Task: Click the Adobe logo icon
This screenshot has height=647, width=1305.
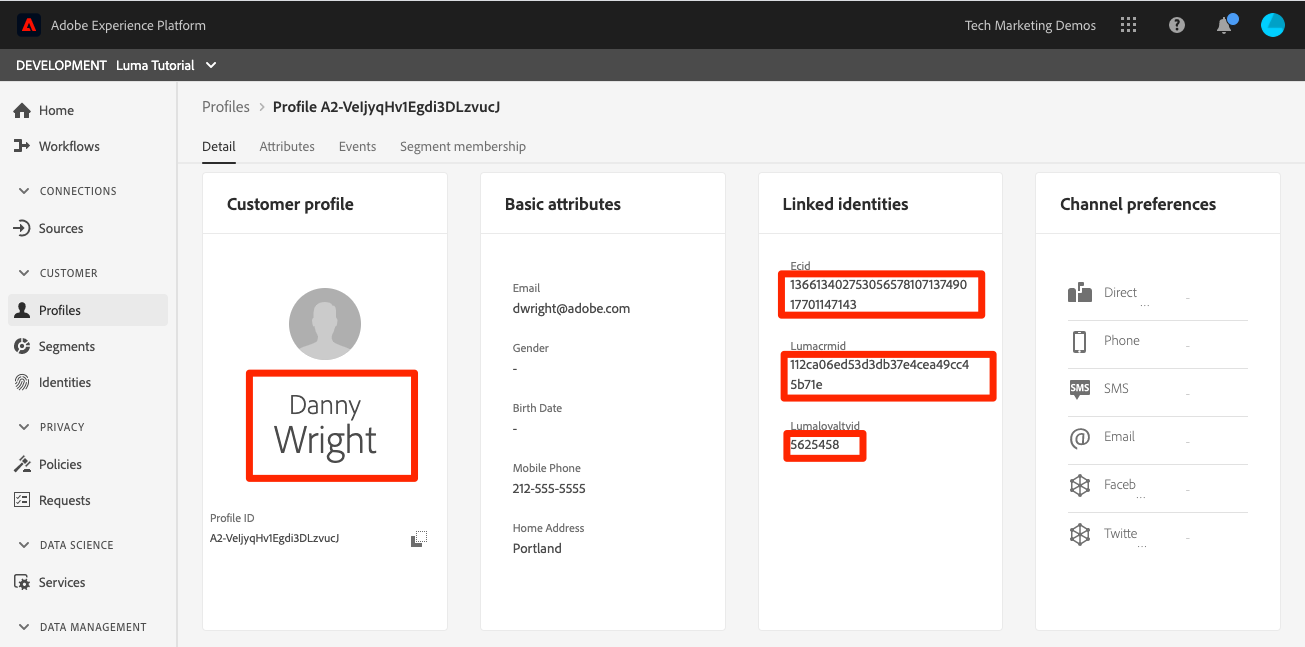Action: click(x=28, y=25)
